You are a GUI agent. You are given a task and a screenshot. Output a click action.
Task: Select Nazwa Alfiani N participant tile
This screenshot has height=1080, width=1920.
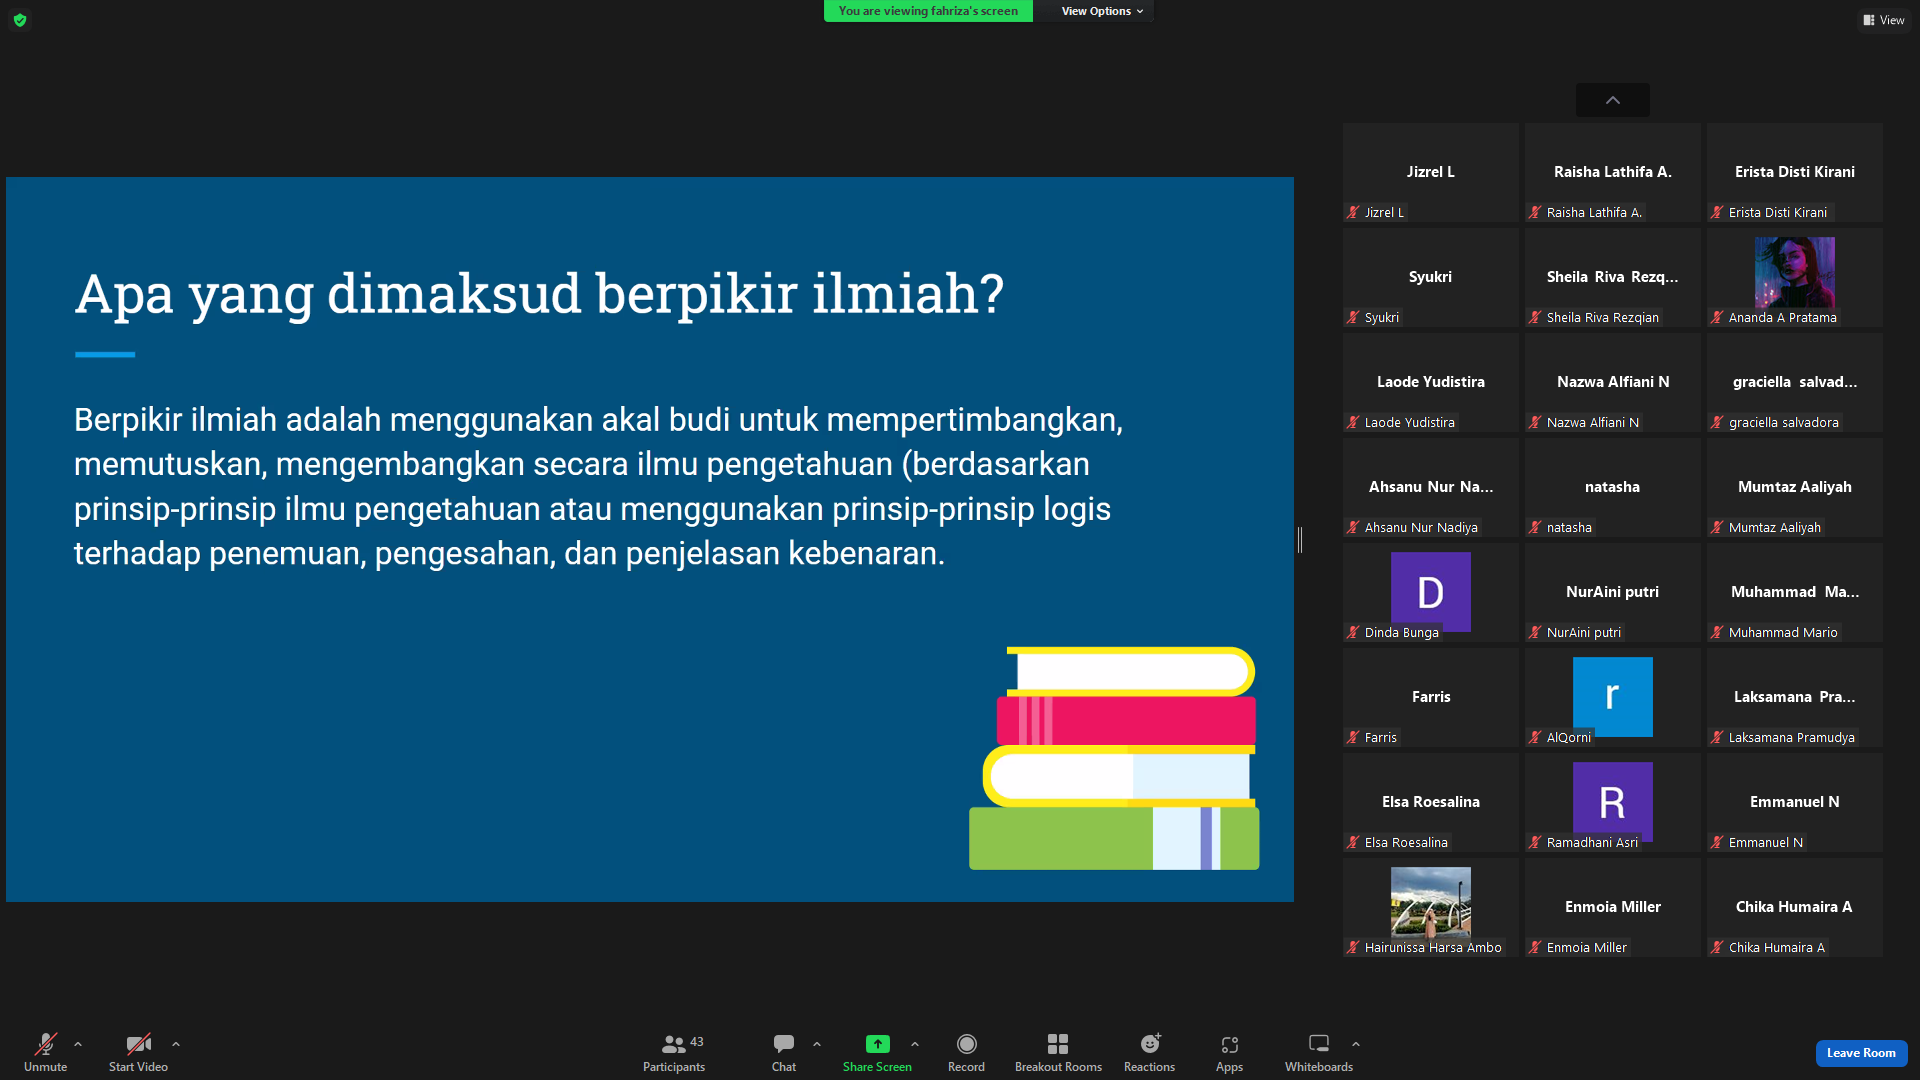coord(1613,382)
